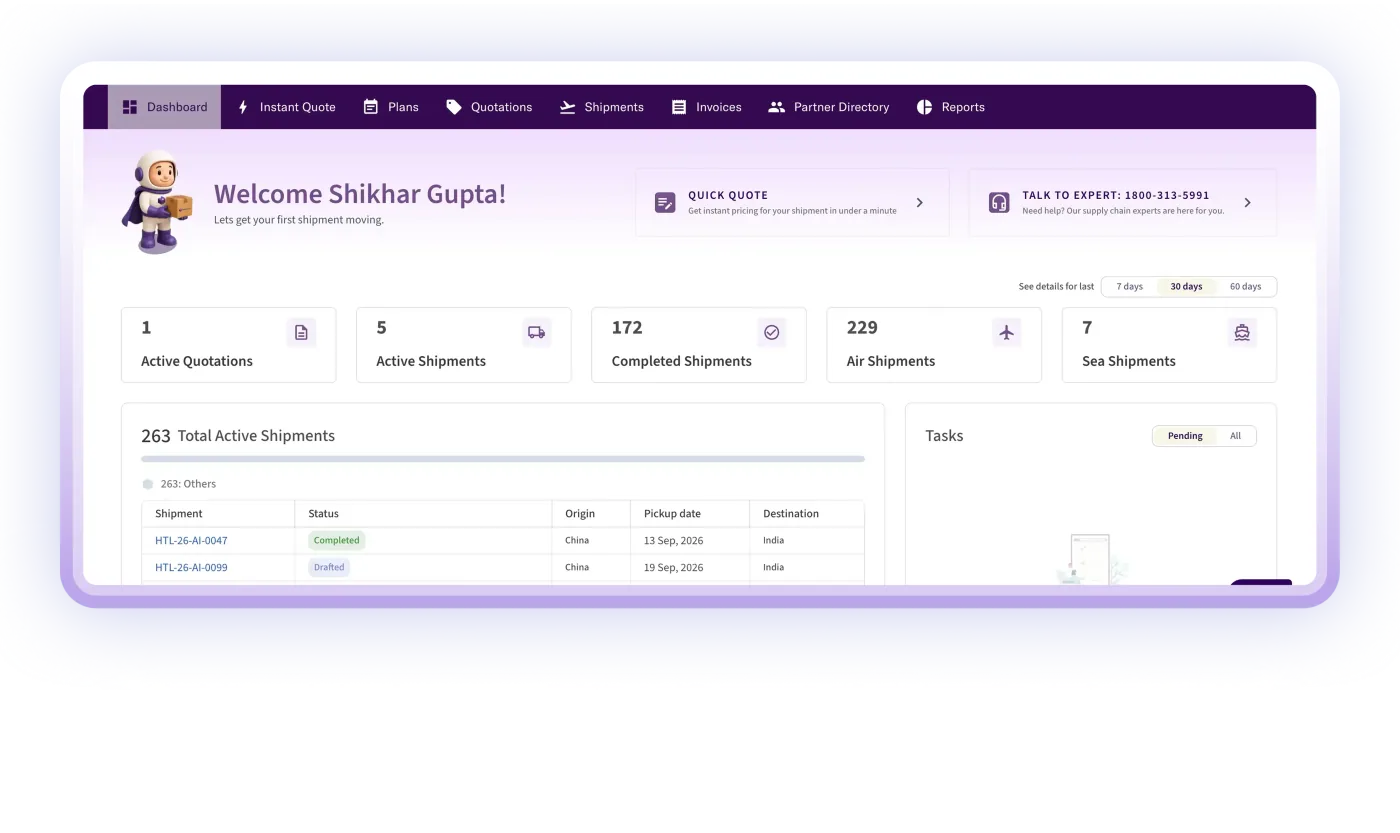Click the '263 Total Active Shipments' heading

click(x=238, y=436)
